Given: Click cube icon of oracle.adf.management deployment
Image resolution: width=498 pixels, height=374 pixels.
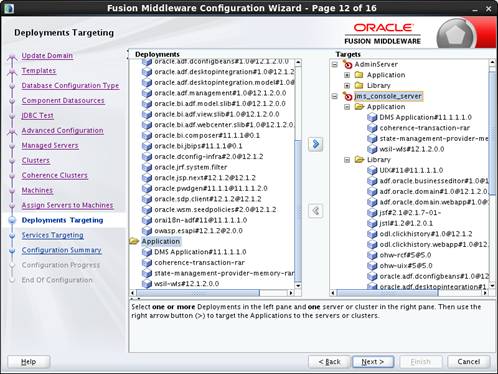Looking at the screenshot, I should pyautogui.click(x=147, y=93).
